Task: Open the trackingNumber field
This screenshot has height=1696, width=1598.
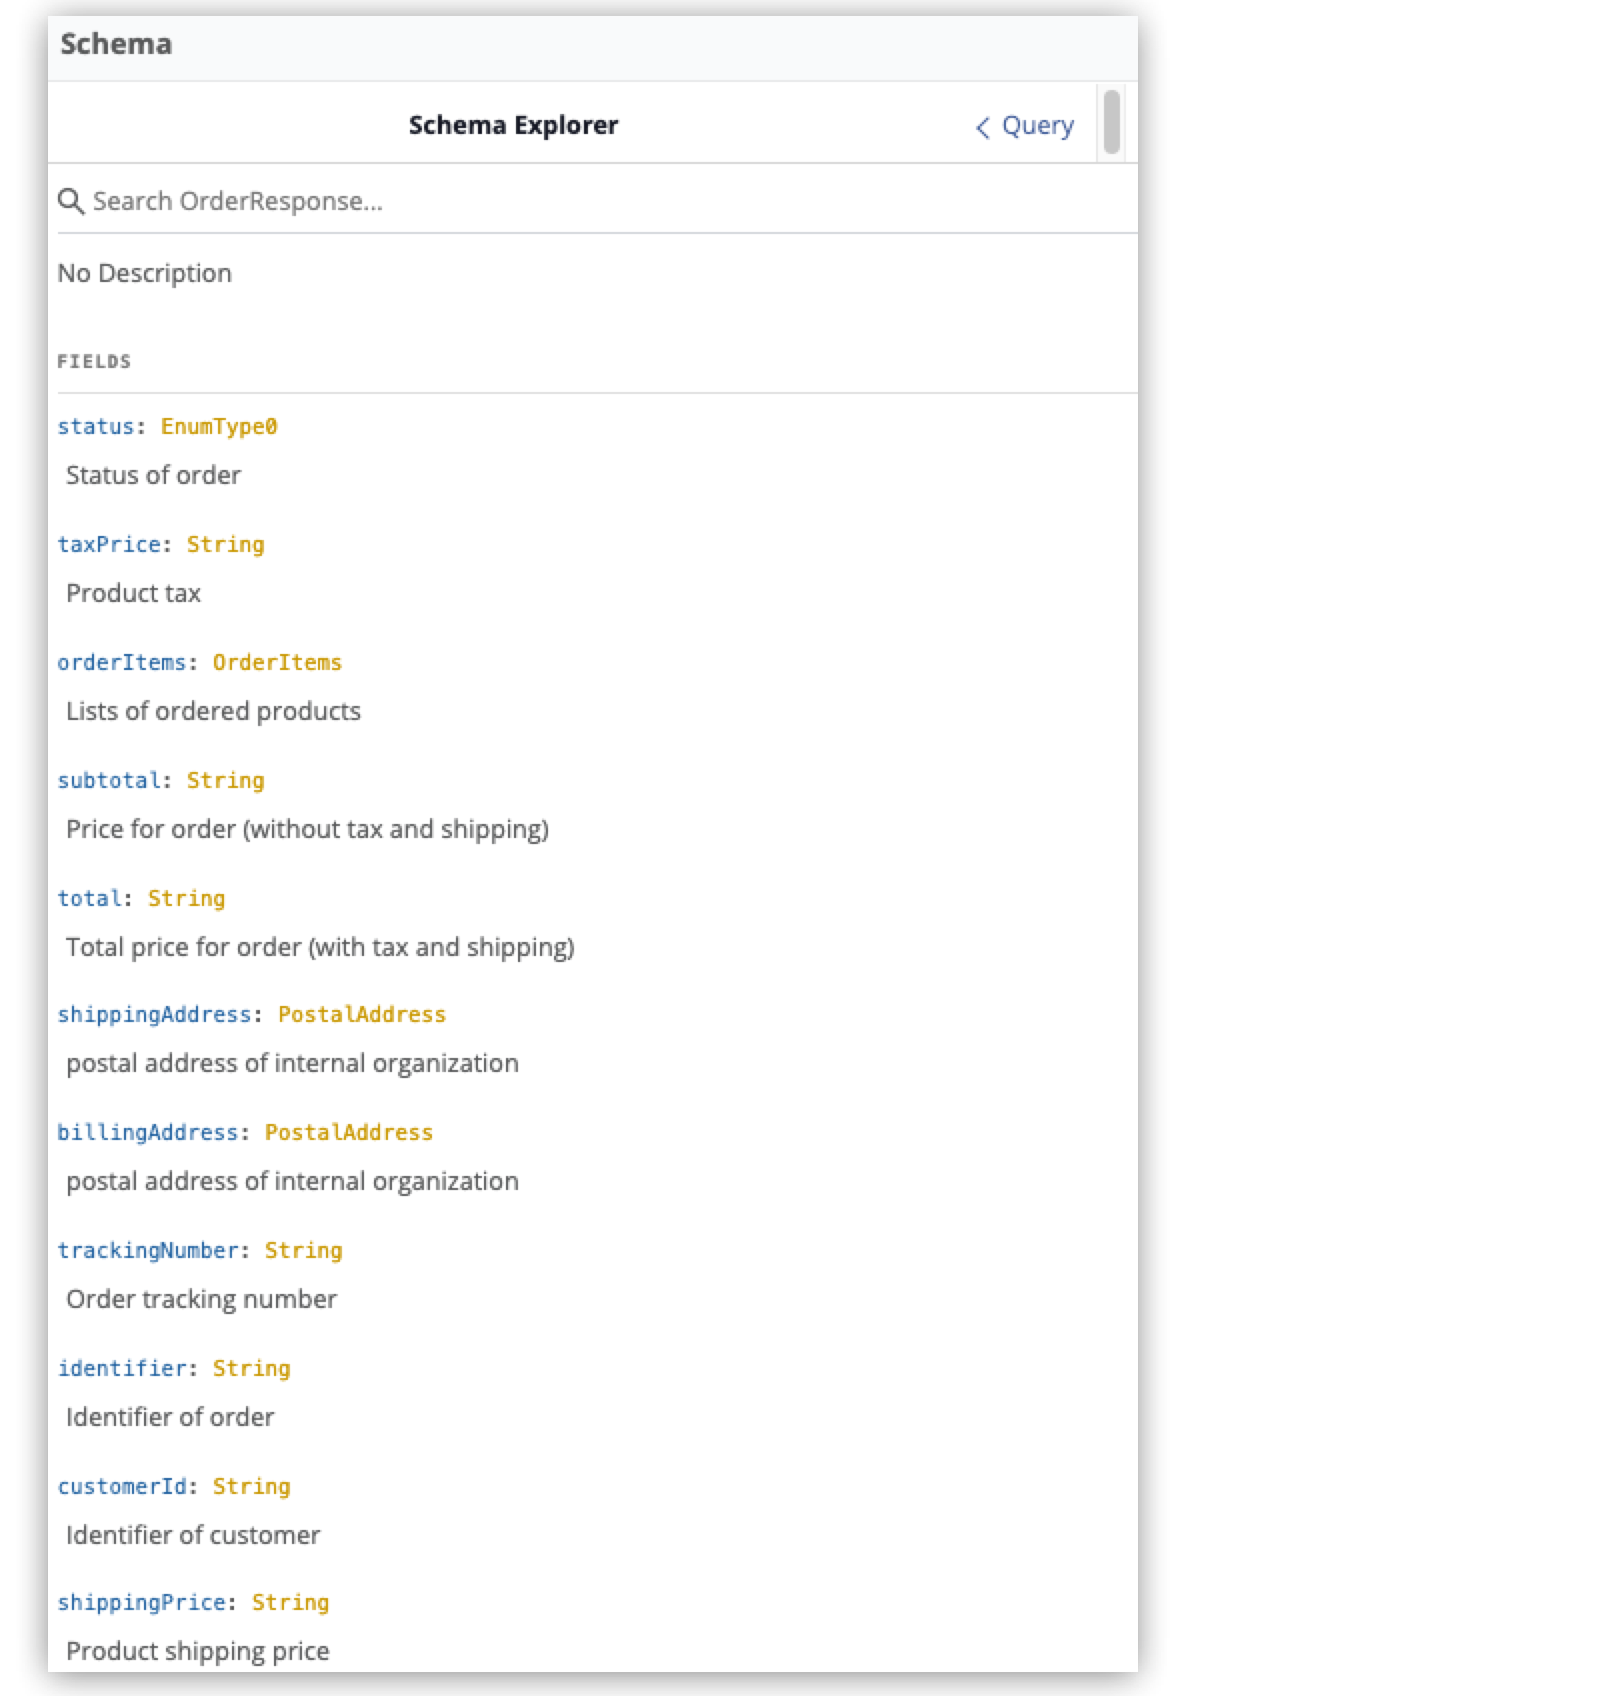Action: coord(147,1251)
